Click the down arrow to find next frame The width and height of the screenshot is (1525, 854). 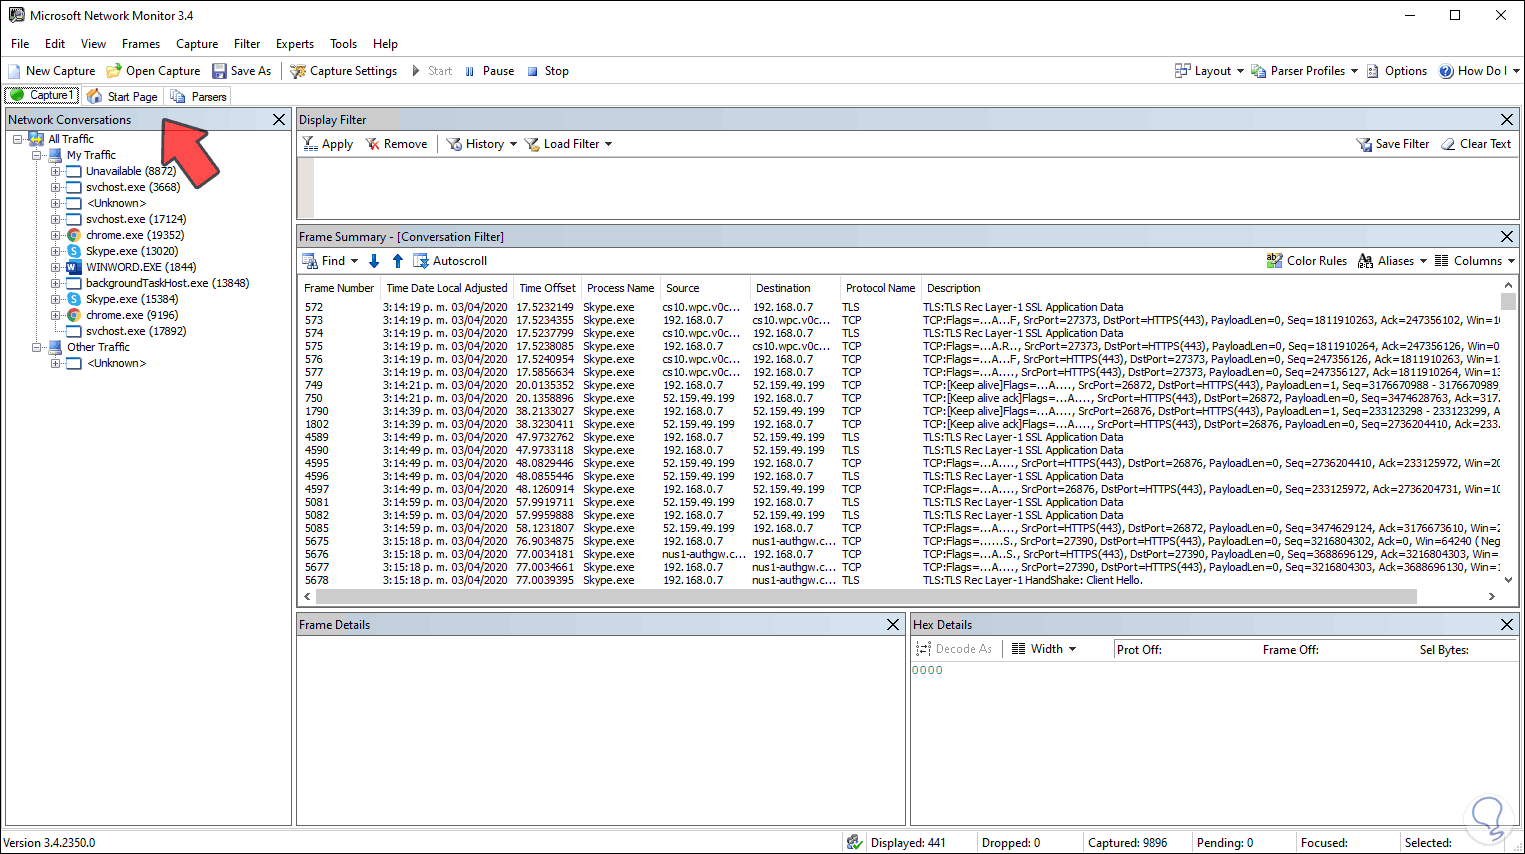[374, 261]
